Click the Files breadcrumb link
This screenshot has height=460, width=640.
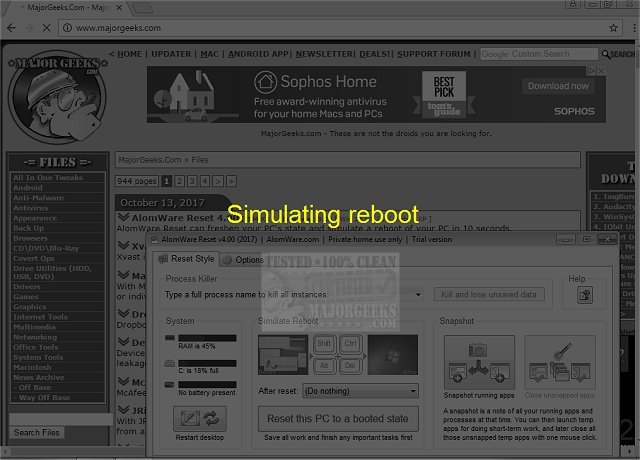click(200, 160)
